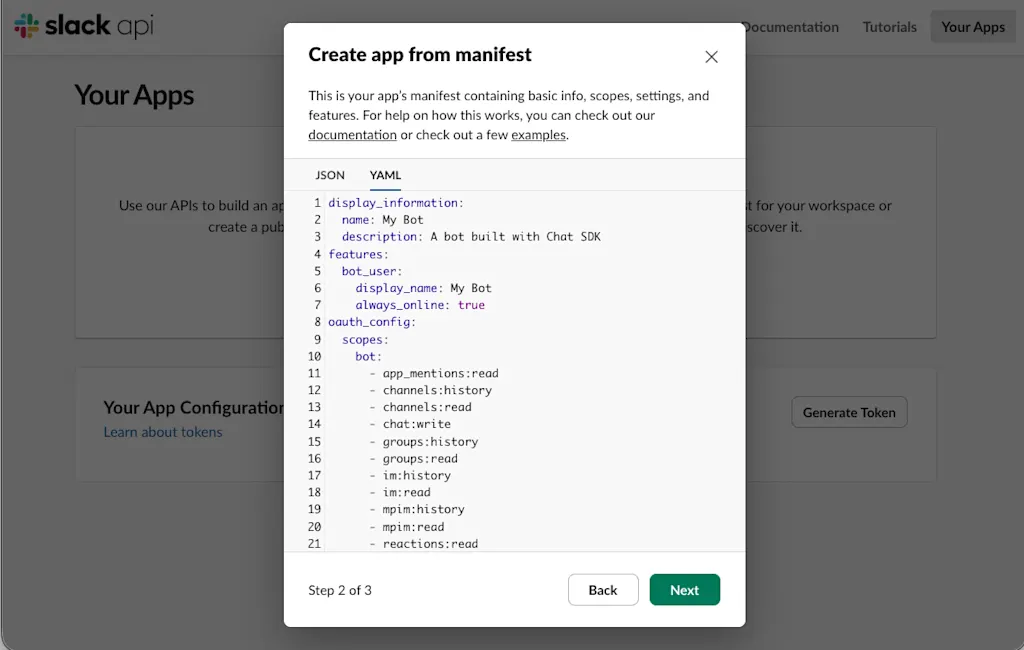Click the Step 2 of 3 label
Screen dimensions: 1024x650
pyautogui.click(x=340, y=591)
